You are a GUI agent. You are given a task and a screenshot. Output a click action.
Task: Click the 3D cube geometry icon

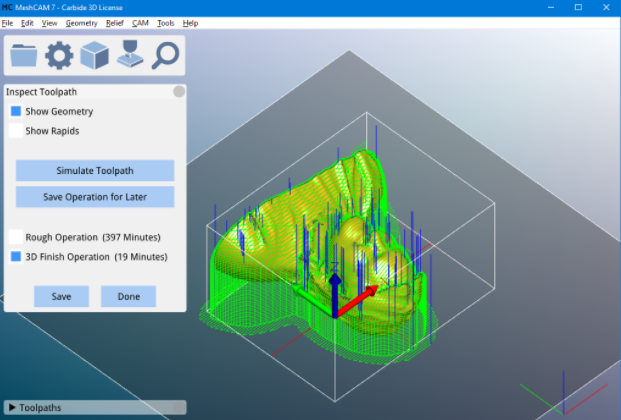click(94, 55)
